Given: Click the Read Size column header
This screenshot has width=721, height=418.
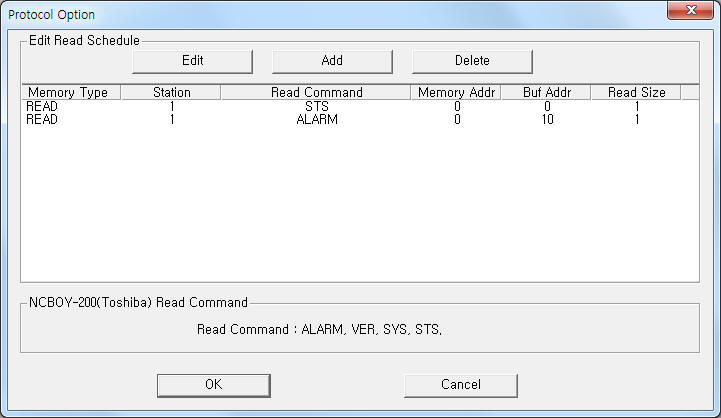Looking at the screenshot, I should pyautogui.click(x=636, y=92).
